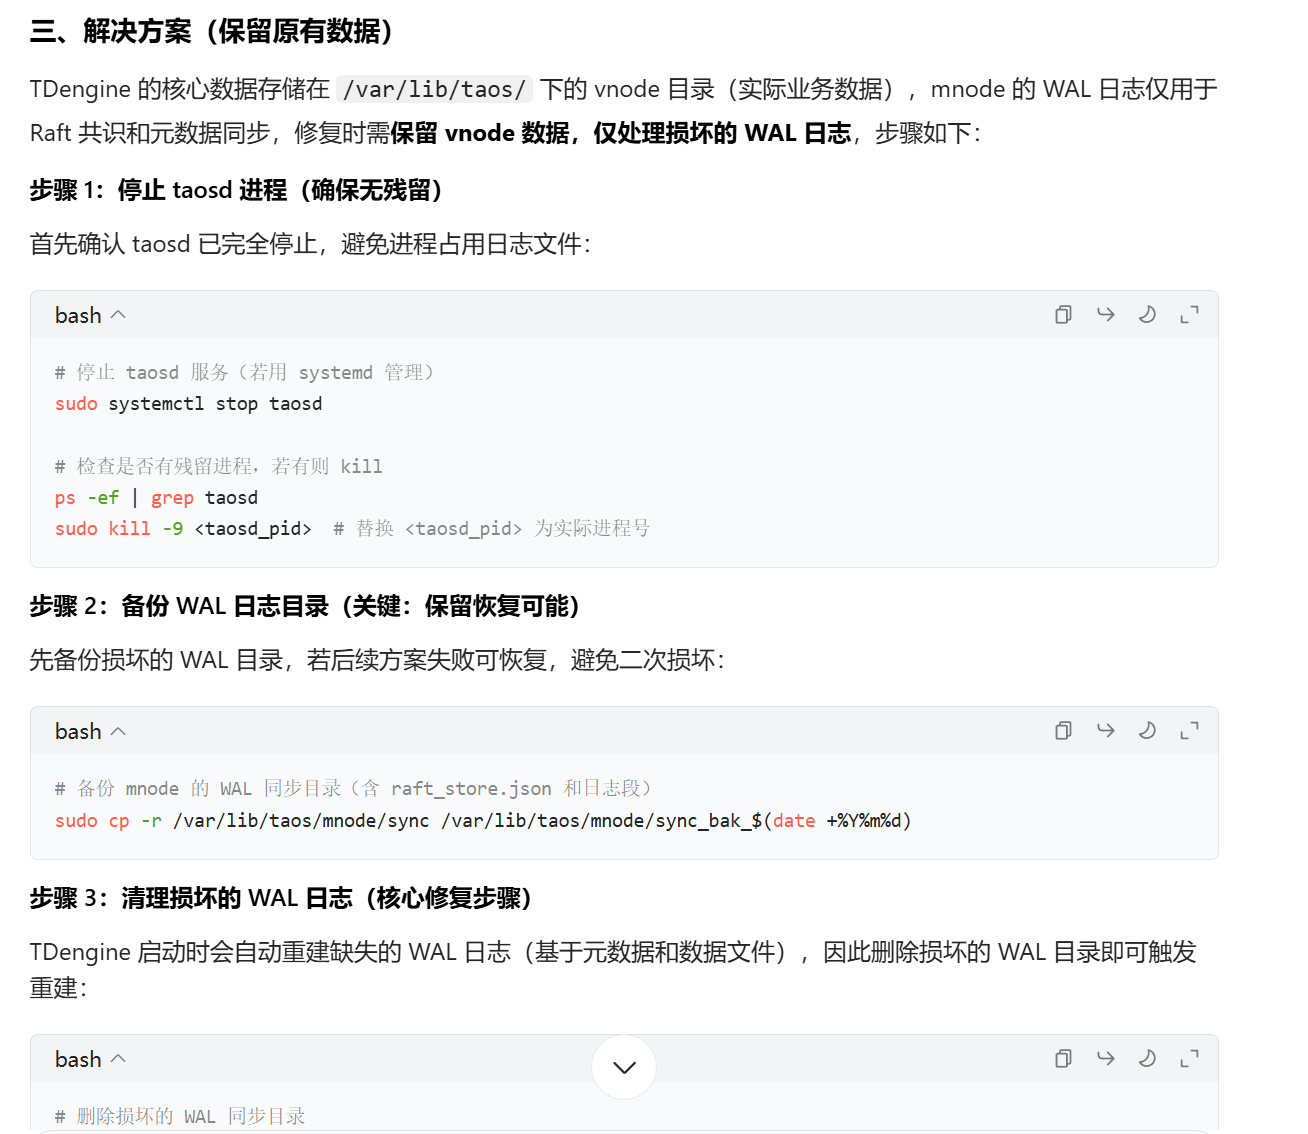Toggle word wrap in second bash block
Screen dimensions: 1308x1134
click(x=1105, y=731)
